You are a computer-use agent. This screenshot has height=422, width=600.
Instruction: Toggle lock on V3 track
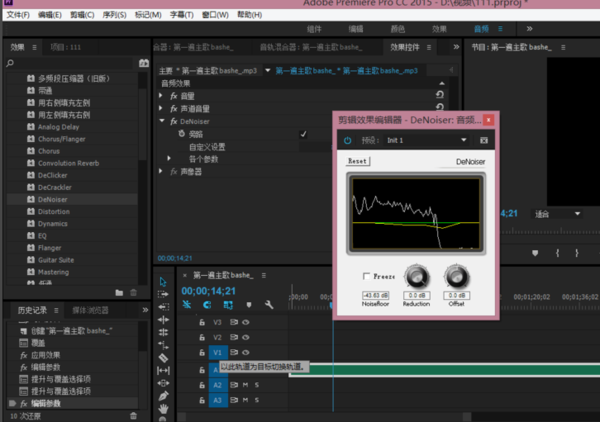tap(202, 322)
